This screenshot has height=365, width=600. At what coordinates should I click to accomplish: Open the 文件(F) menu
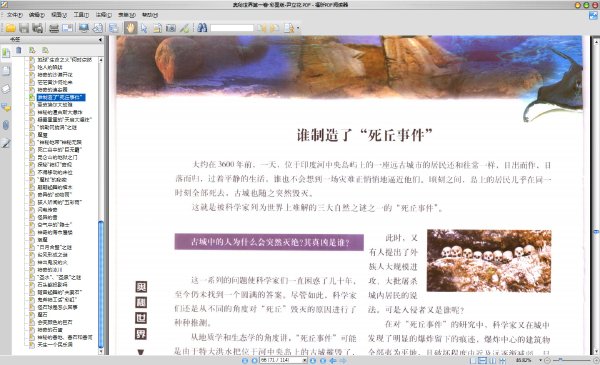14,15
